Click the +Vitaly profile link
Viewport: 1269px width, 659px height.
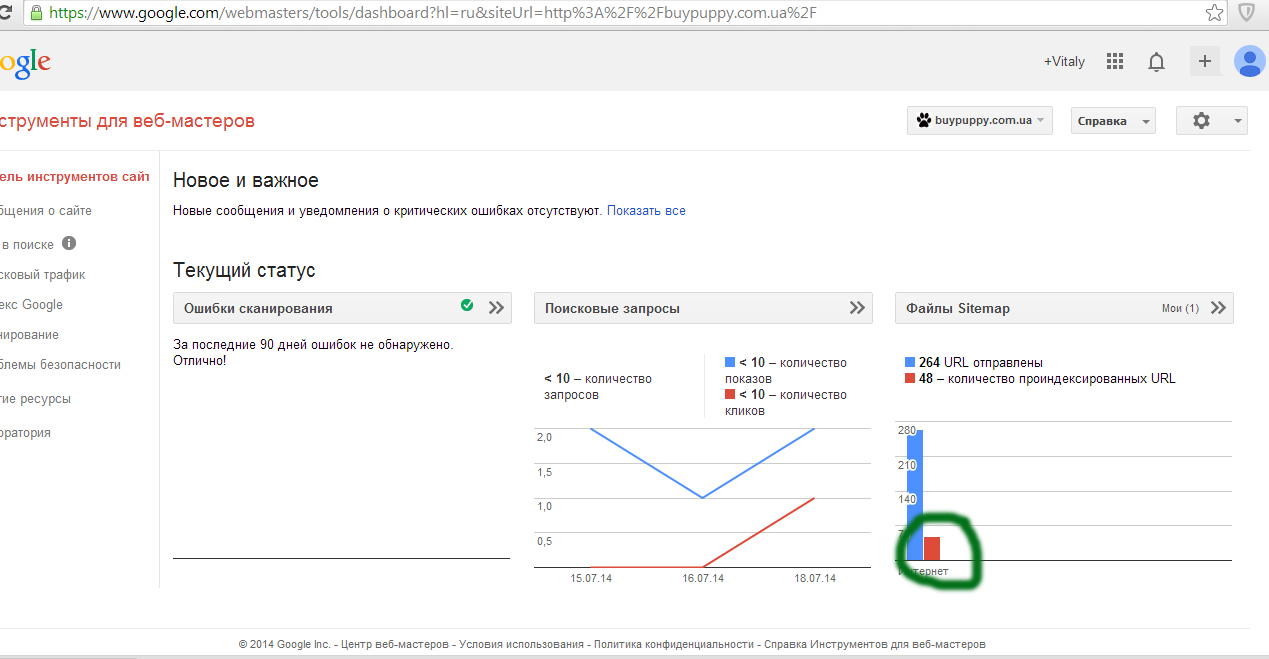[1064, 62]
